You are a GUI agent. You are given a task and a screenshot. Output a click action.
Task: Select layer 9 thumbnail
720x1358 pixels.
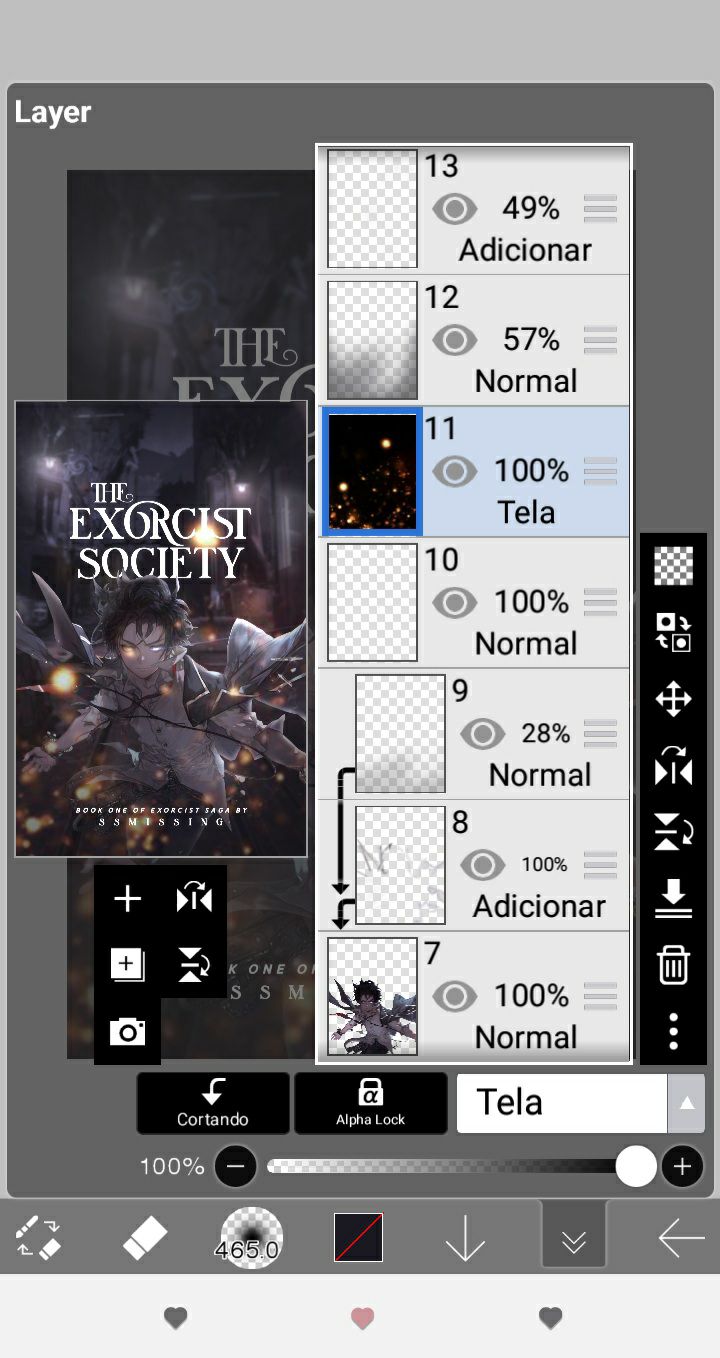point(400,734)
